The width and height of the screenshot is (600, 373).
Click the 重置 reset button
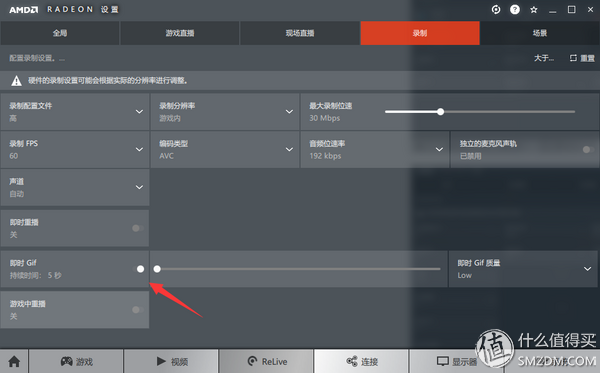click(x=582, y=58)
